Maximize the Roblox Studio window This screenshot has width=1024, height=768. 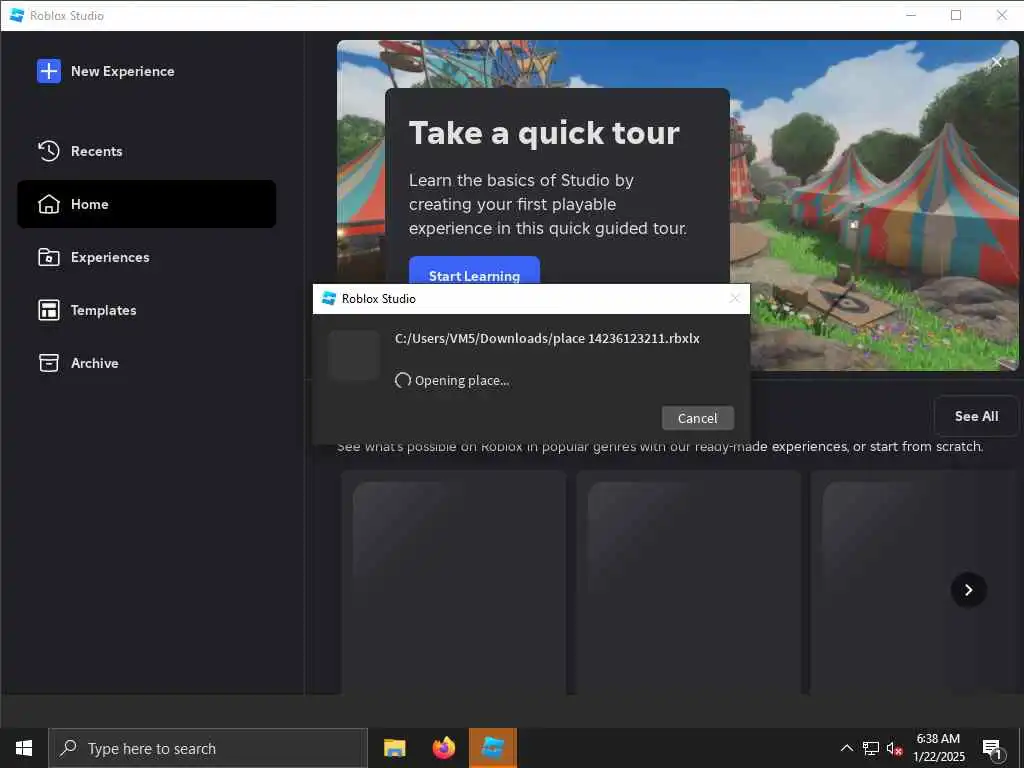click(x=956, y=15)
